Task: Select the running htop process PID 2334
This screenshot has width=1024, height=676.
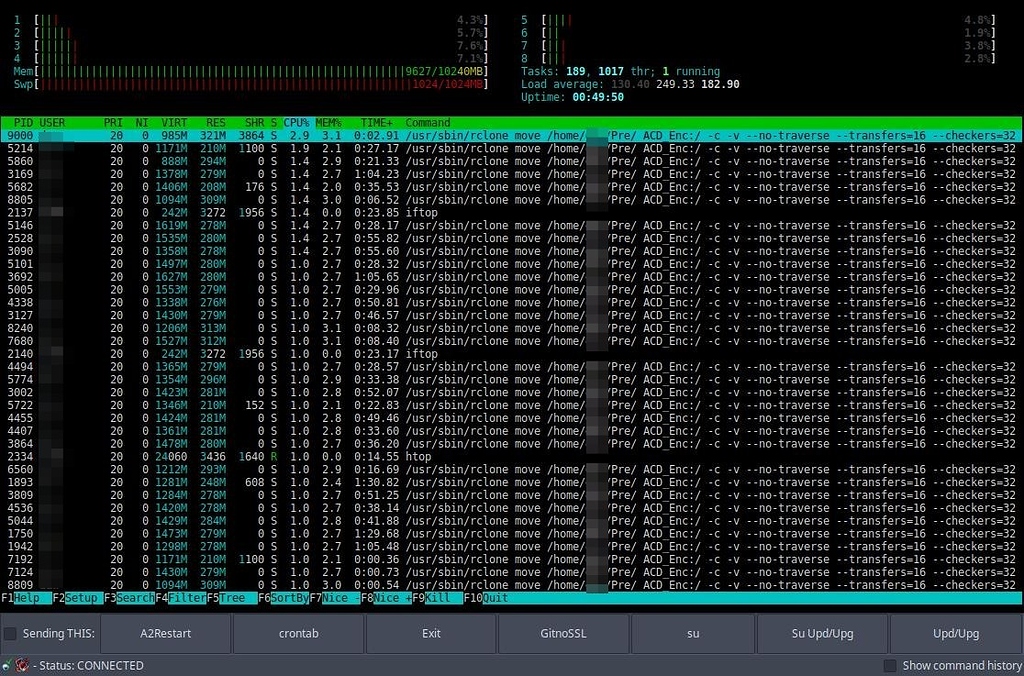Action: click(x=512, y=457)
